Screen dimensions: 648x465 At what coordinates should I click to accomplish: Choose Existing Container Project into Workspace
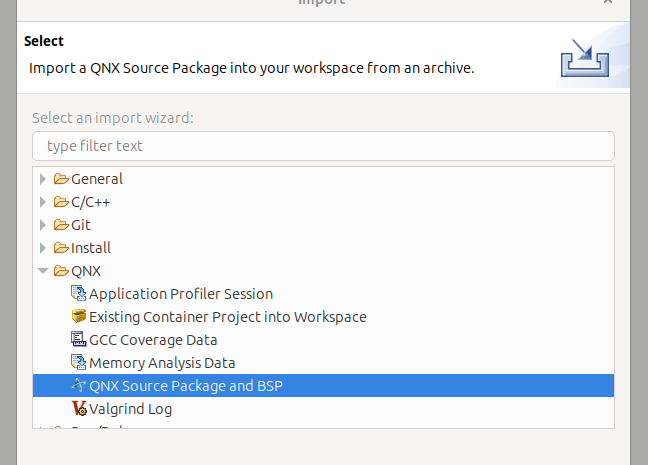click(x=228, y=317)
